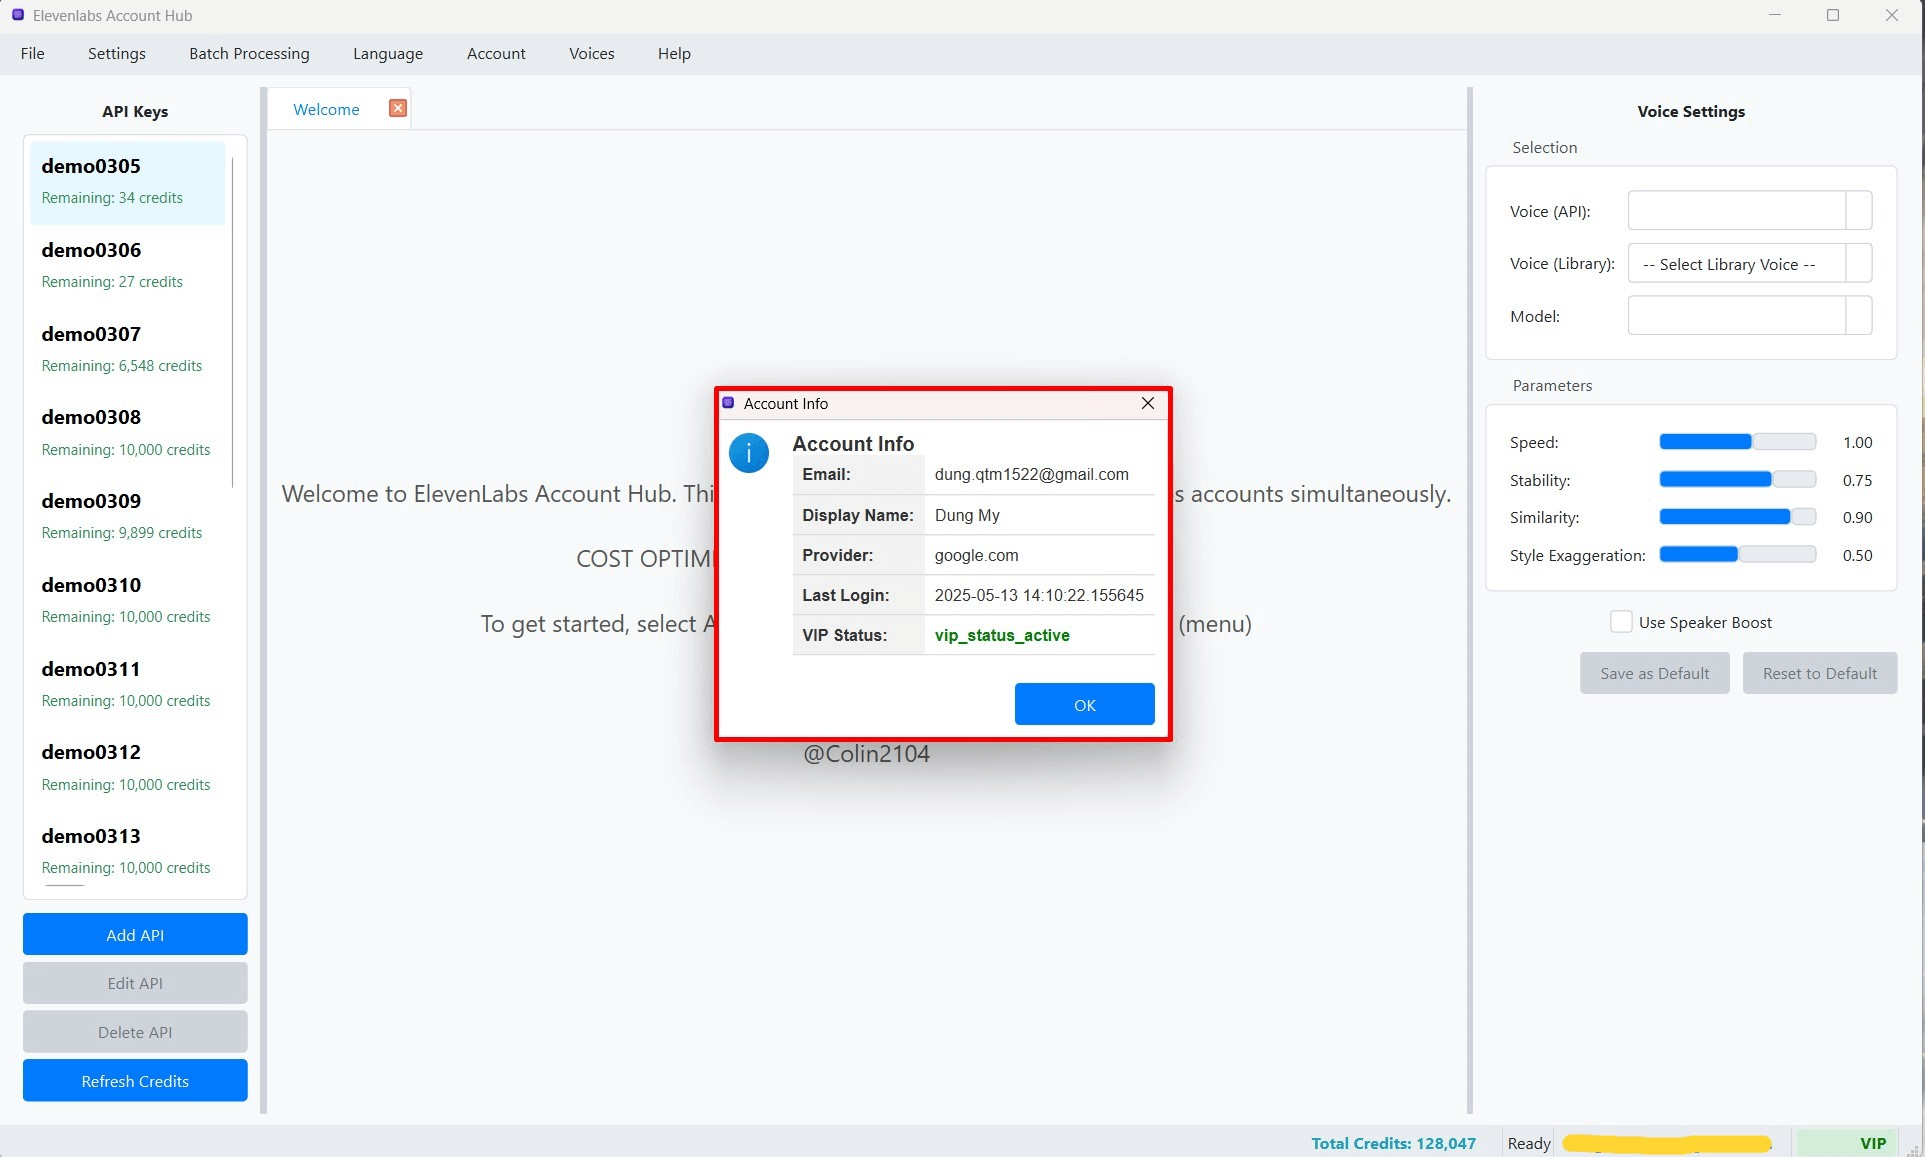Select the demo0310 API key
Image resolution: width=1925 pixels, height=1157 pixels.
pos(127,601)
